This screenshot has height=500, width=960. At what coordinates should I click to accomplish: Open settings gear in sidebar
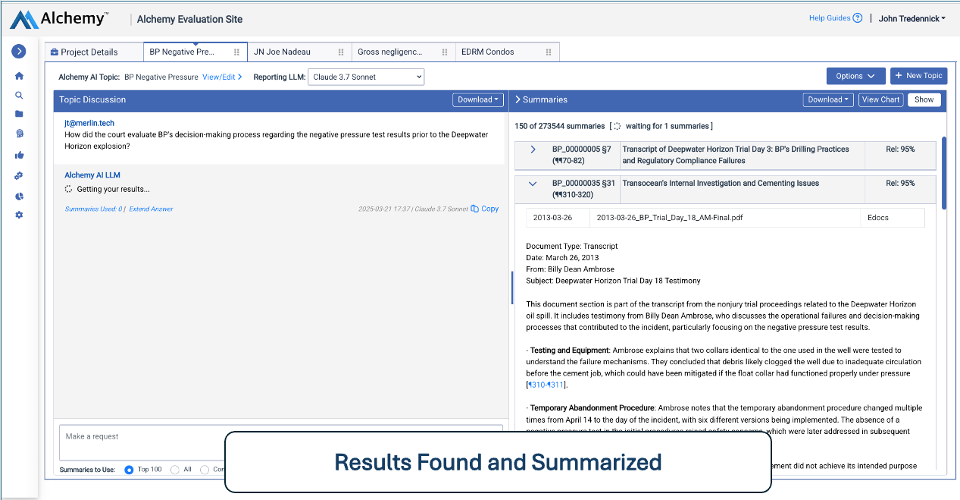pyautogui.click(x=19, y=215)
